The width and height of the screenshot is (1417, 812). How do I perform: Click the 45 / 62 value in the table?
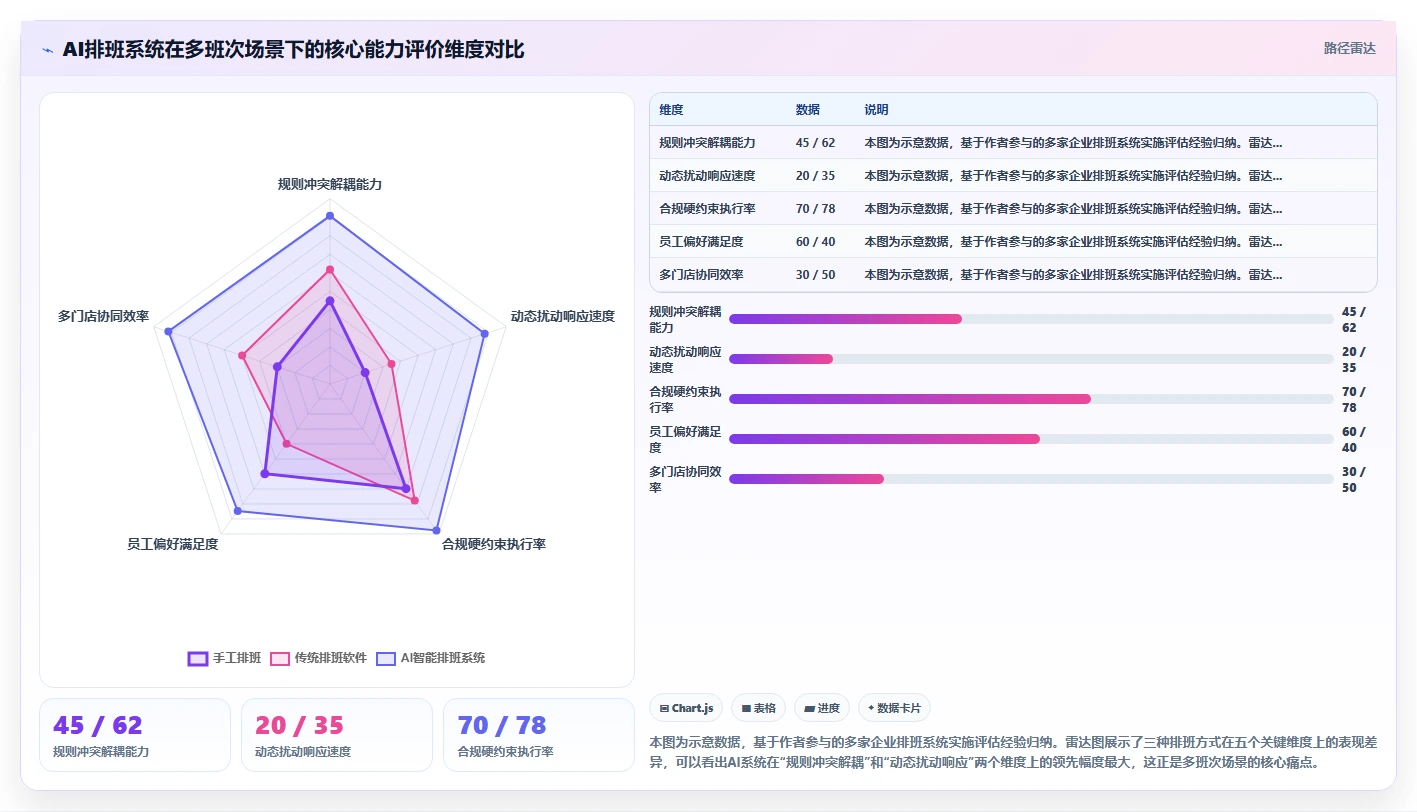pos(815,143)
